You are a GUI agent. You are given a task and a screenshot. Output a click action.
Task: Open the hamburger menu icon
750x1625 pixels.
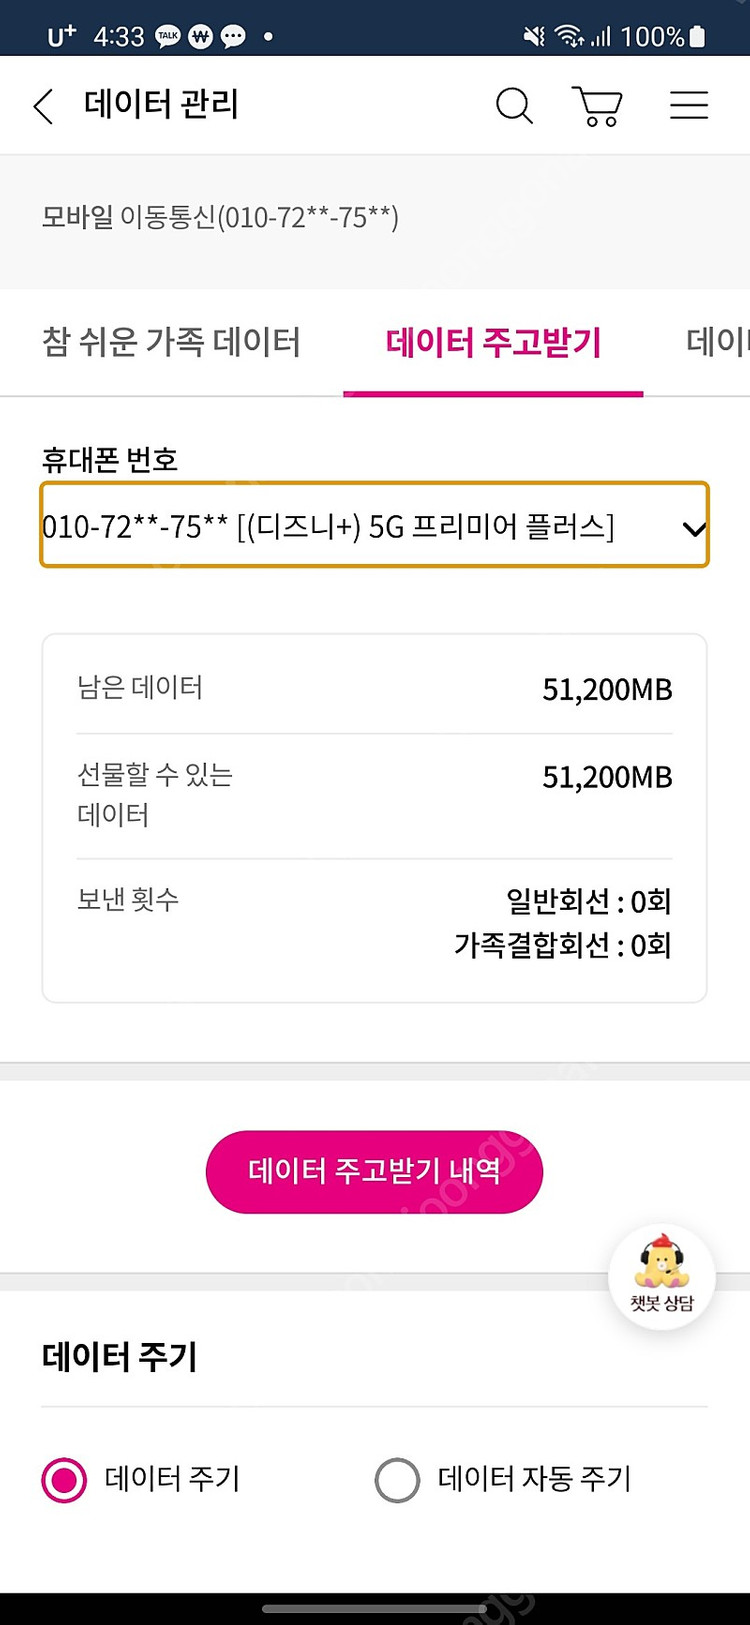pos(689,106)
